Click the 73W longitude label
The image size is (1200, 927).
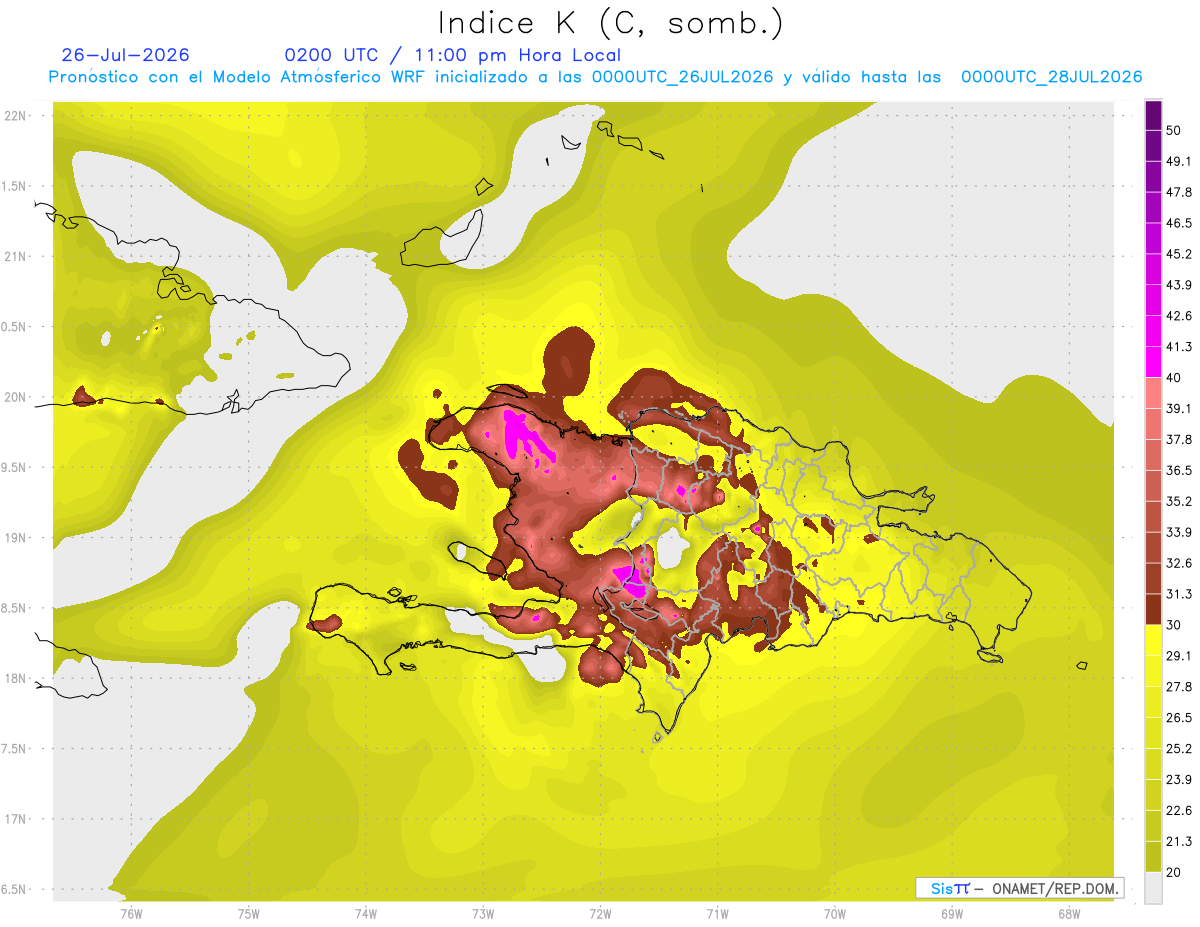(483, 913)
